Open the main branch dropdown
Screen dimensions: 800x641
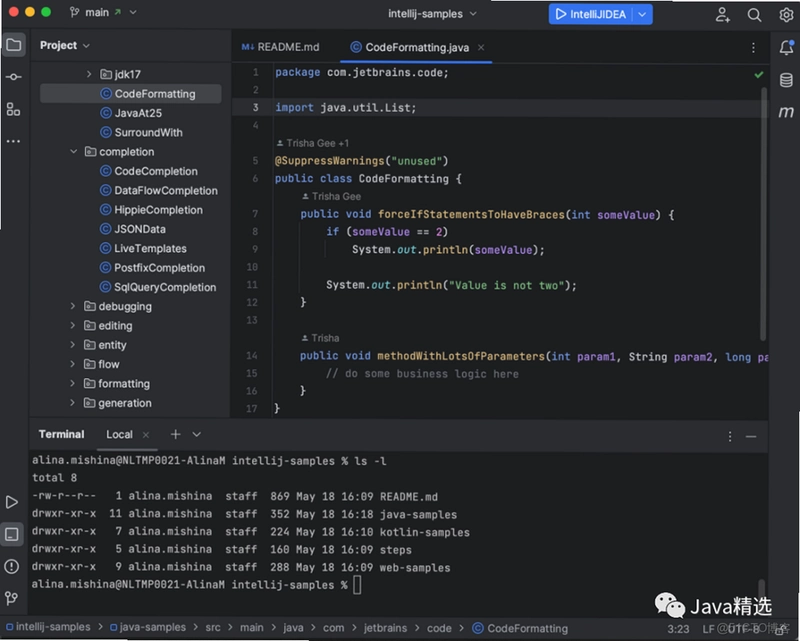[104, 12]
